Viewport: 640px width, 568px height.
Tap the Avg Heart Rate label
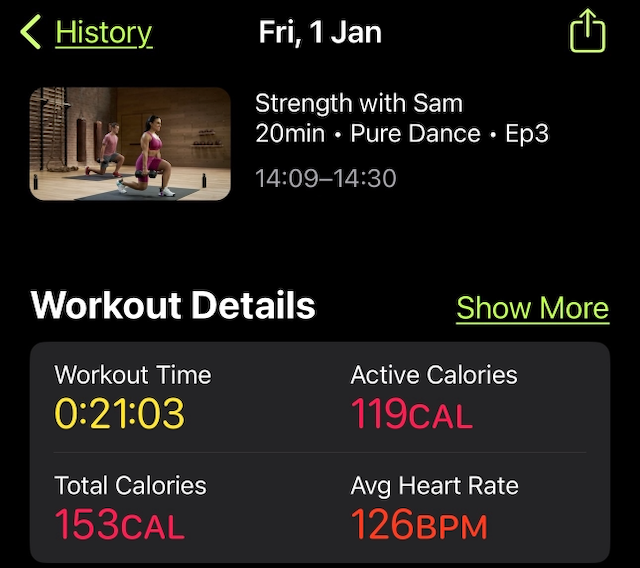(x=435, y=486)
